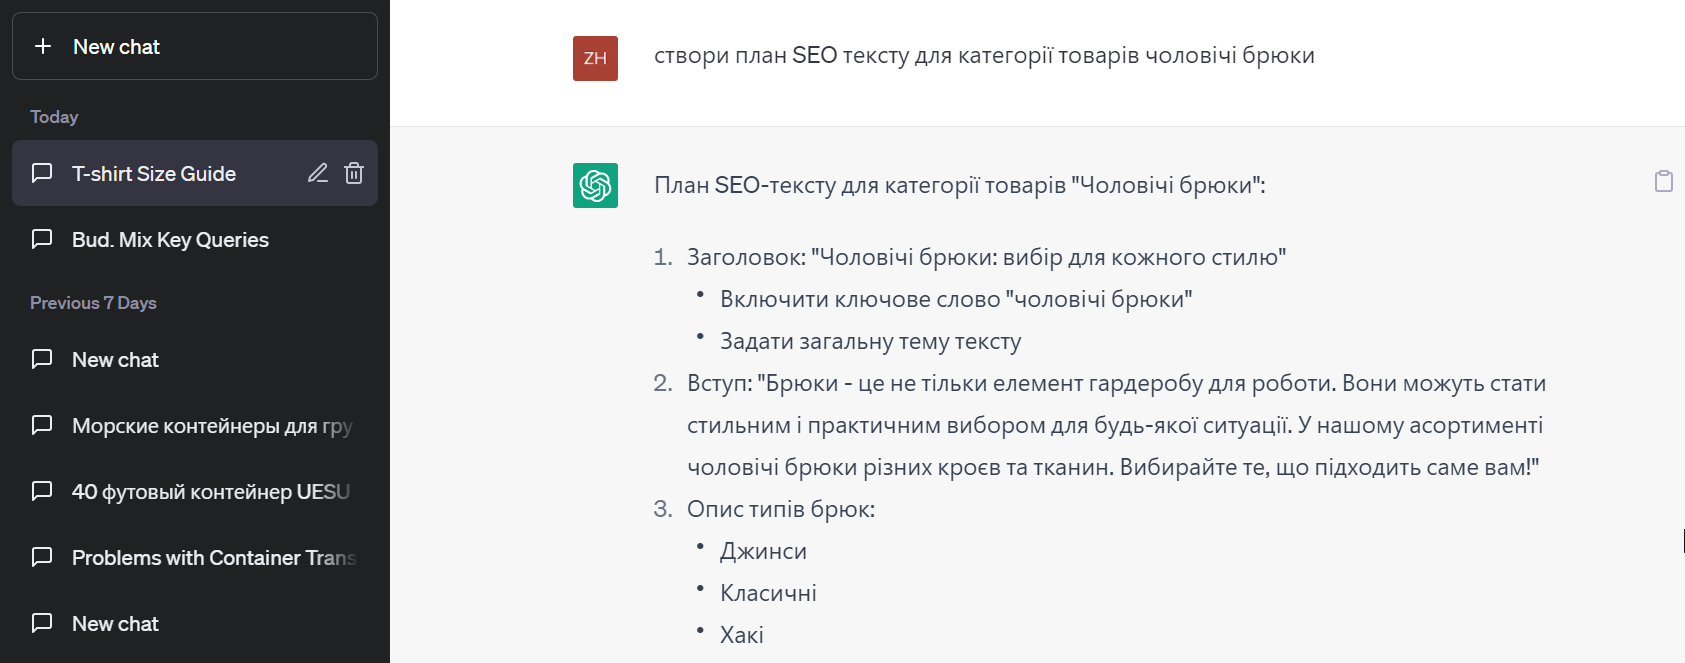Viewport: 1685px width, 663px height.
Task: Start a new conversation with New chat button
Action: 194,46
